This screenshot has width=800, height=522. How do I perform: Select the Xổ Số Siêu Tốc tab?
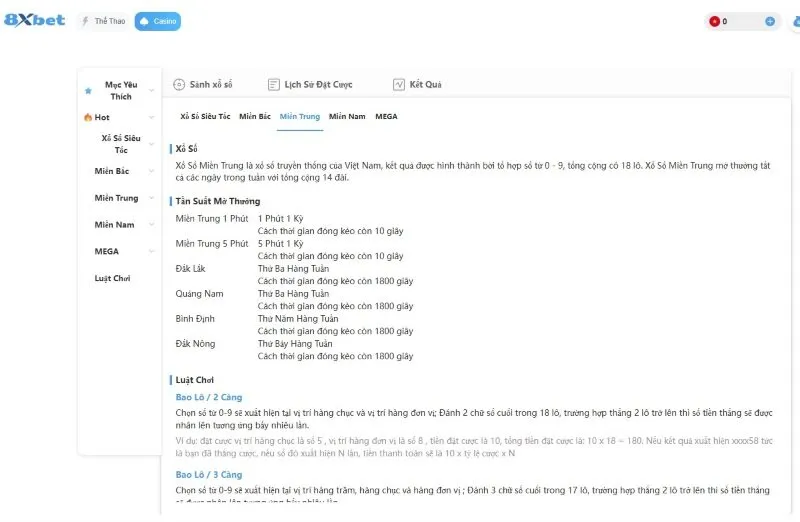point(205,117)
